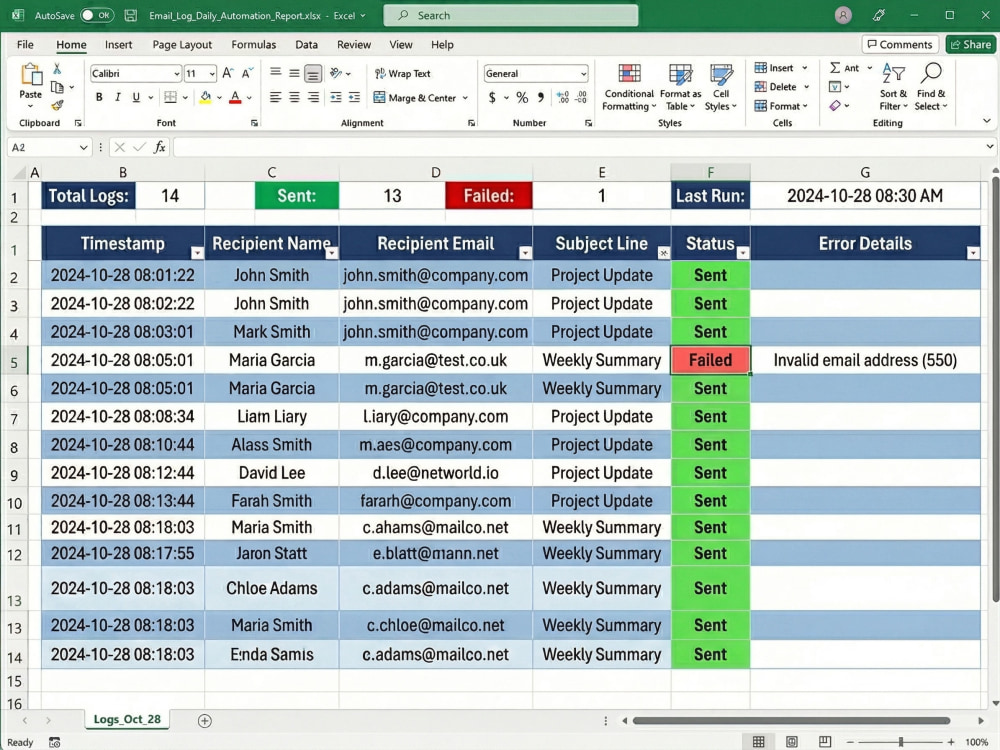This screenshot has width=1000, height=750.
Task: Increase font size with the large A icon
Action: (x=228, y=73)
